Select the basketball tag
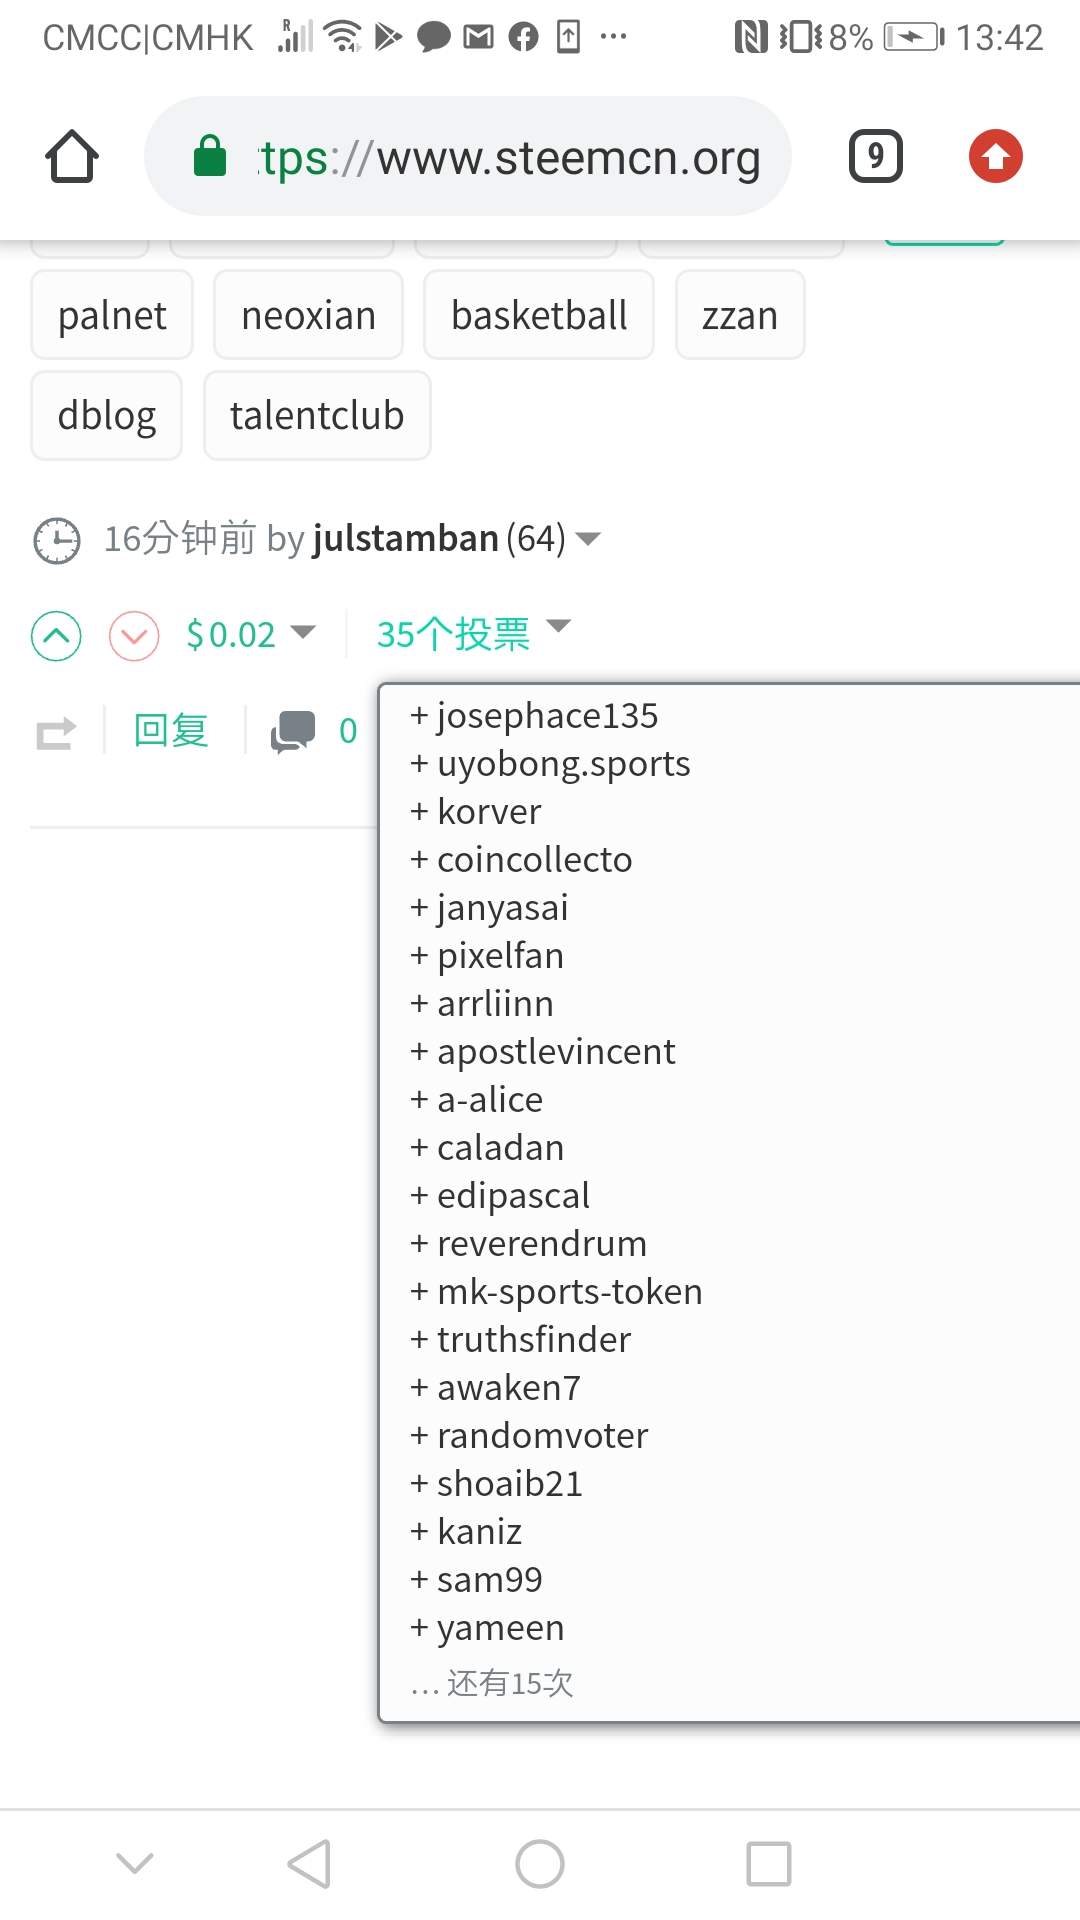1080x1920 pixels. (538, 315)
